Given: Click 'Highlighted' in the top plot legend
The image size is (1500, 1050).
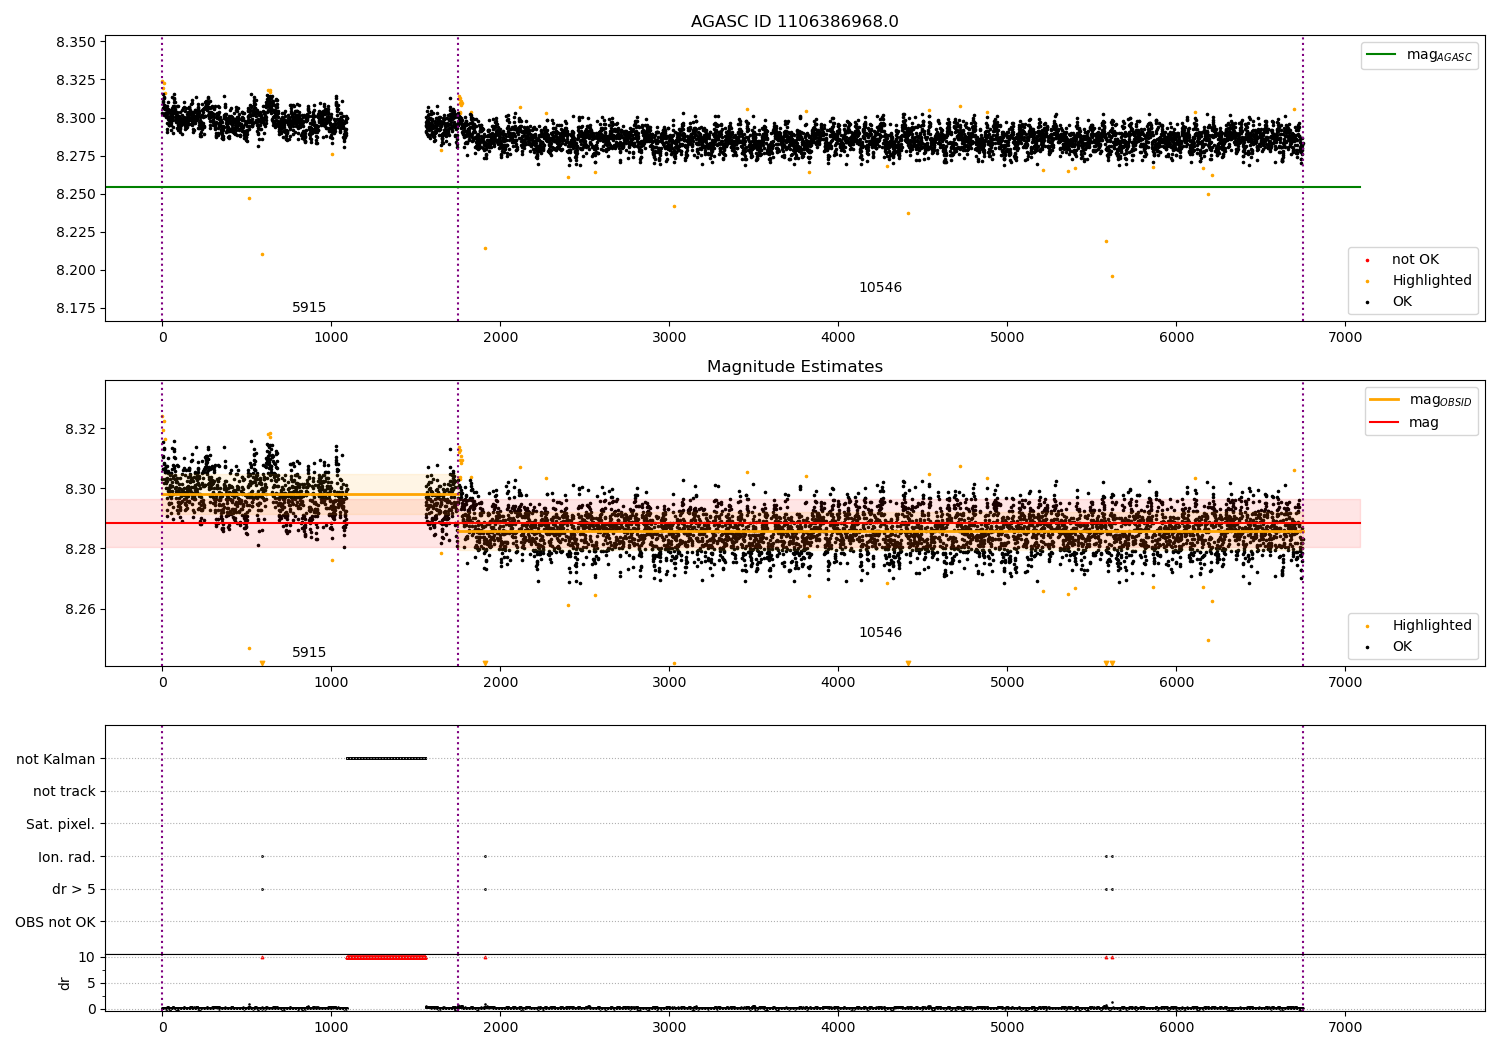Looking at the screenshot, I should (1431, 281).
